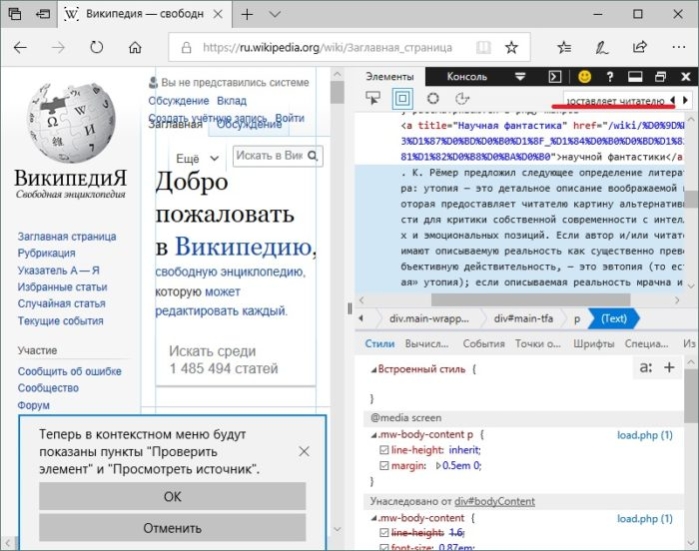
Task: Toggle DOM element highlighting boxes icon
Action: point(402,99)
